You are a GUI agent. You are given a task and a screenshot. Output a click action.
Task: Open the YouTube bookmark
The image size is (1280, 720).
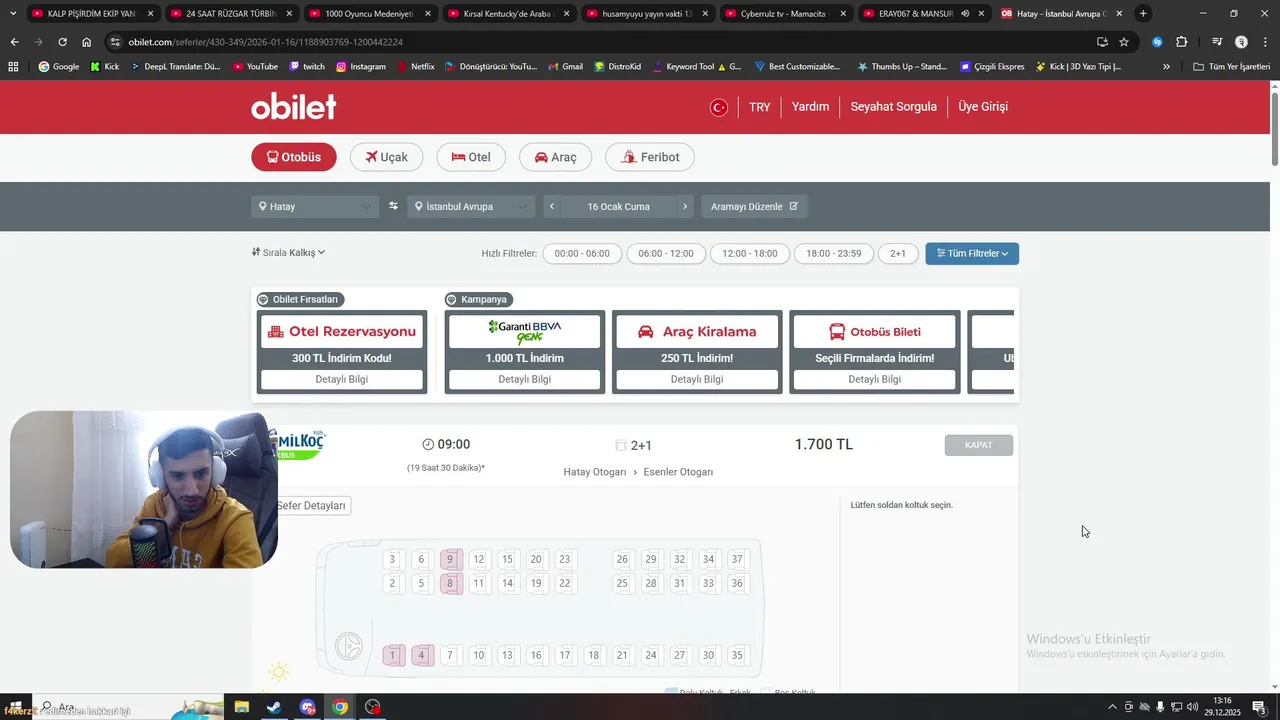(255, 67)
